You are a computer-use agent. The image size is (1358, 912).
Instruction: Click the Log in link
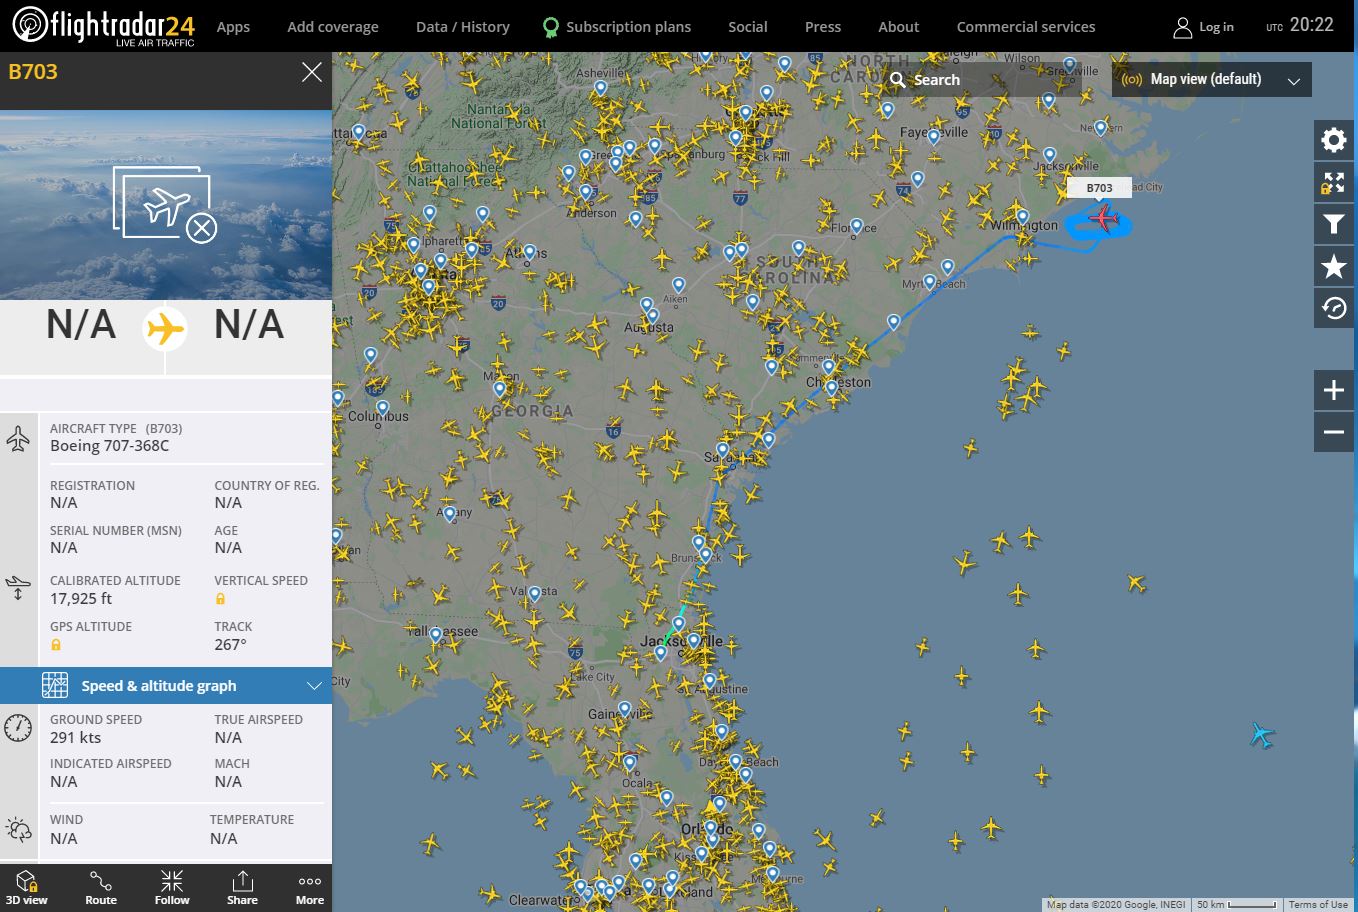(1216, 27)
